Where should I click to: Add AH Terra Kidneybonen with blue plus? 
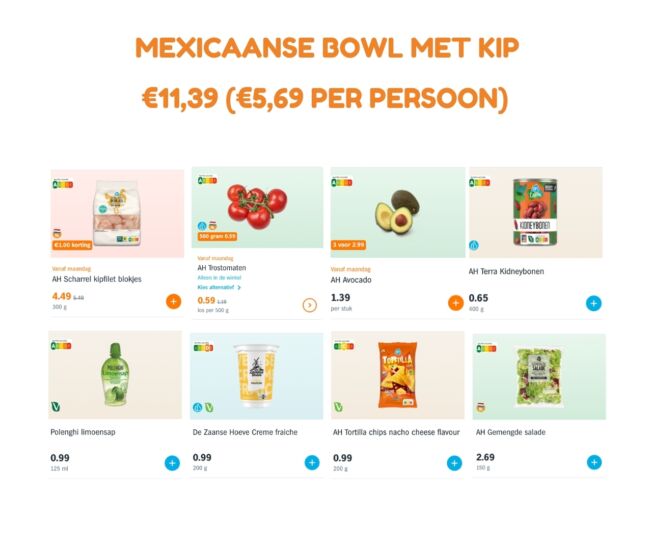[593, 303]
